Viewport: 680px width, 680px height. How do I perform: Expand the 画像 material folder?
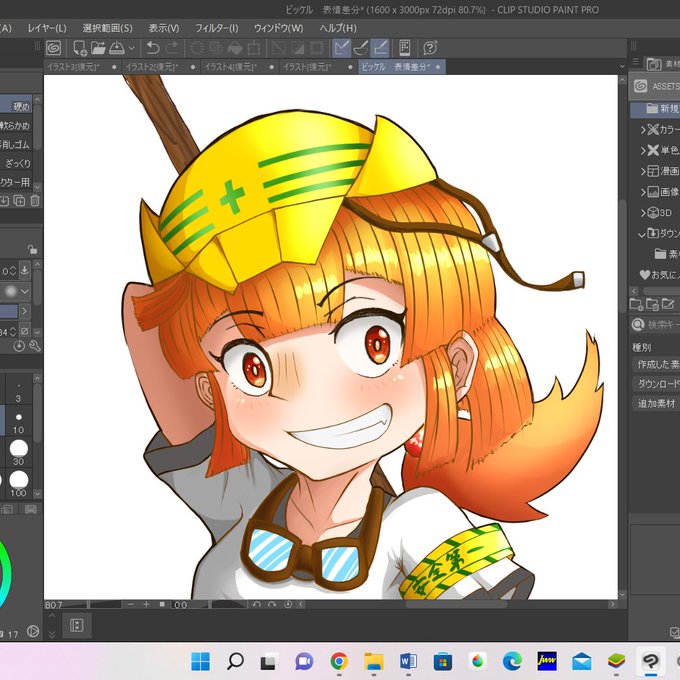pyautogui.click(x=643, y=192)
